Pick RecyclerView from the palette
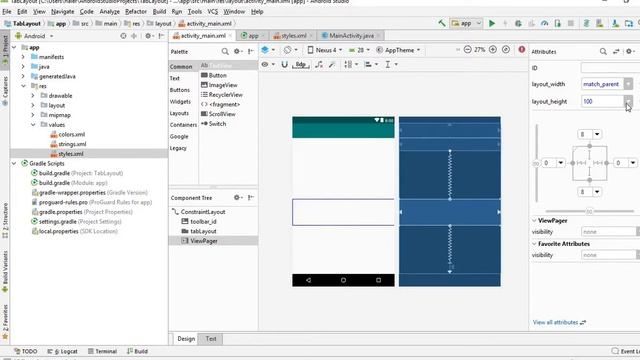Viewport: 640px width, 360px height. (x=222, y=95)
